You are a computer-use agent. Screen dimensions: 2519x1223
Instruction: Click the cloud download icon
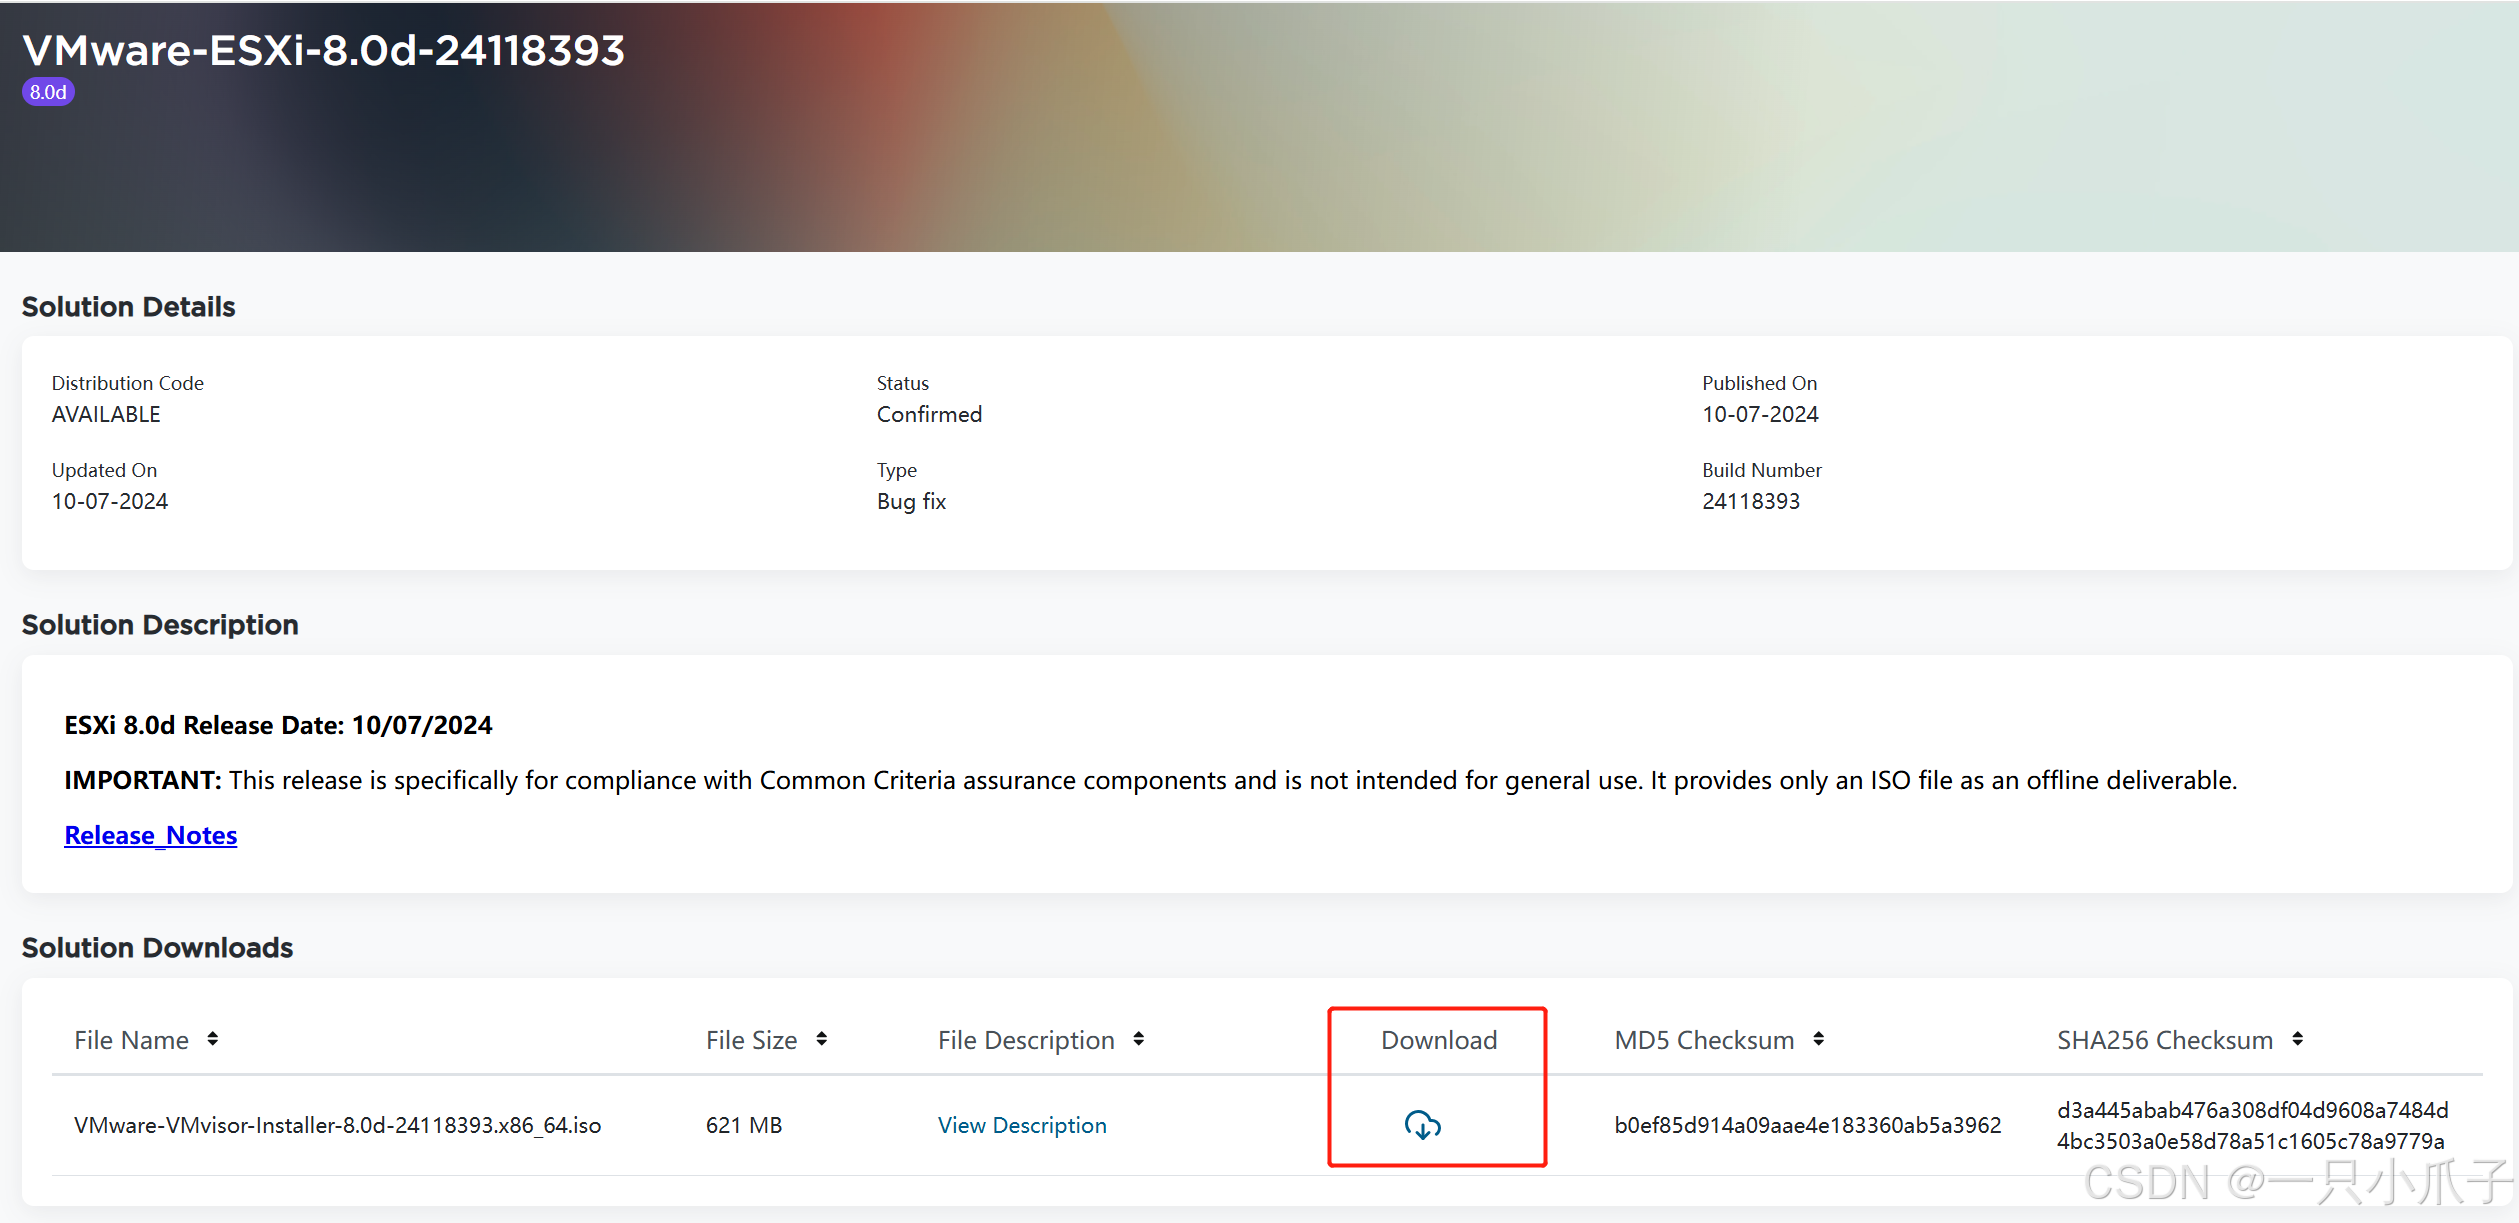tap(1422, 1125)
